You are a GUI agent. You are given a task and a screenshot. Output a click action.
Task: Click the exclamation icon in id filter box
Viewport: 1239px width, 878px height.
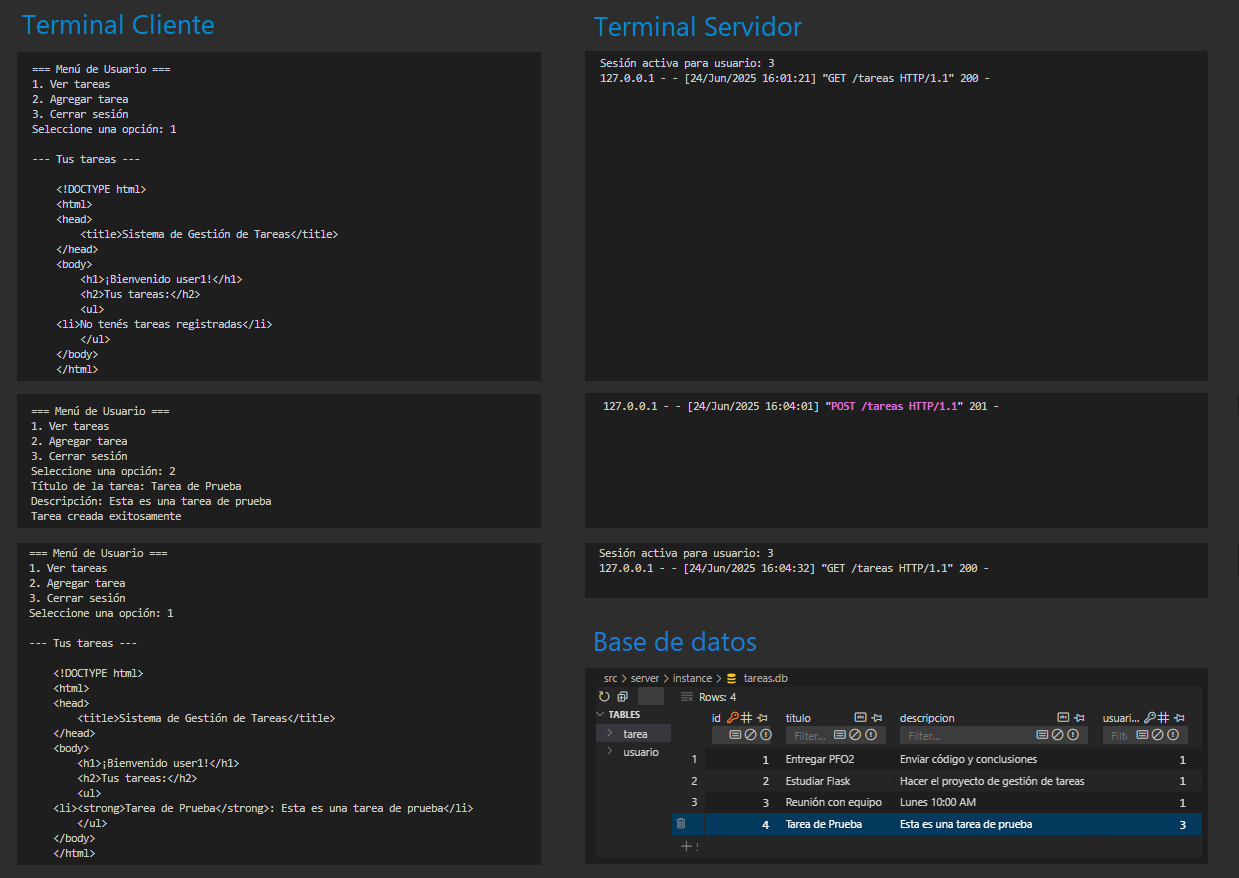[x=765, y=735]
